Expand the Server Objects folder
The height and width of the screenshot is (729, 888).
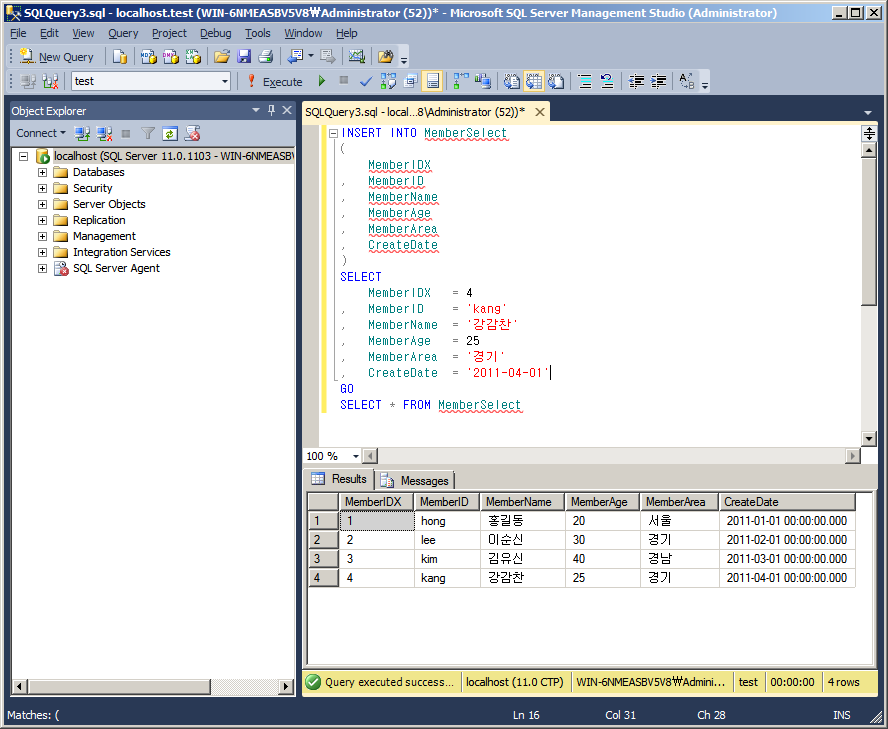tap(42, 204)
